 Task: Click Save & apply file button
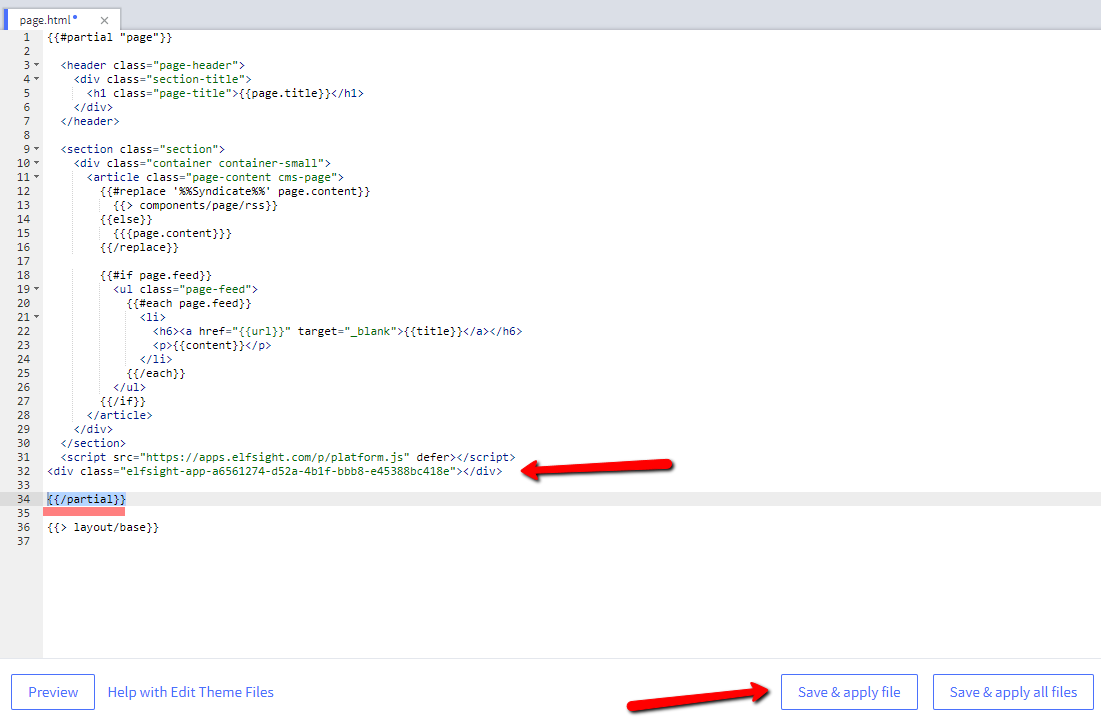click(x=849, y=692)
